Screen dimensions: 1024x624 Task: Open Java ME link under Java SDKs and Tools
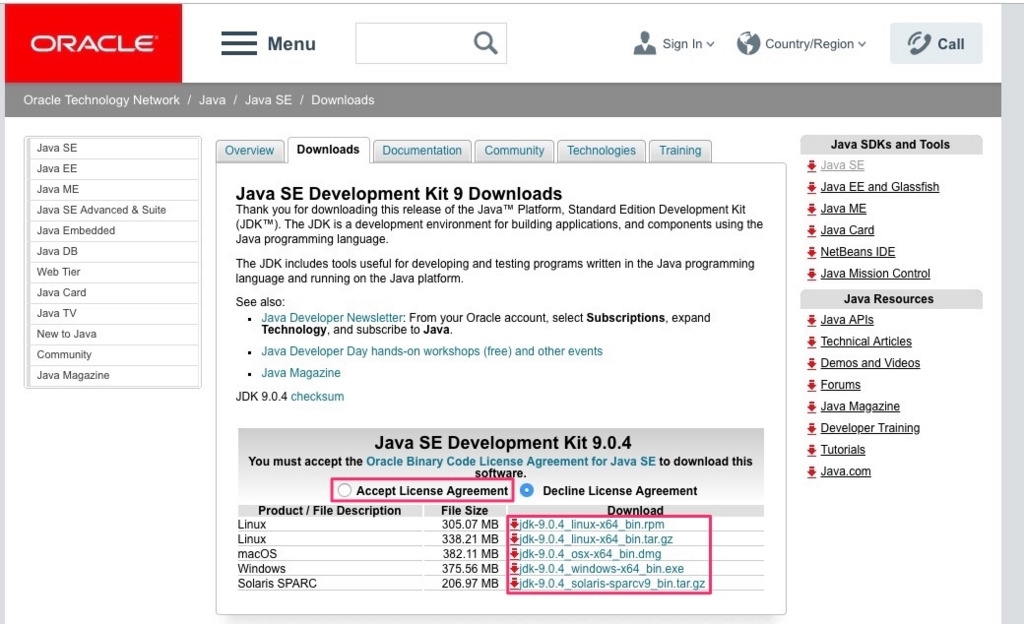coord(843,209)
